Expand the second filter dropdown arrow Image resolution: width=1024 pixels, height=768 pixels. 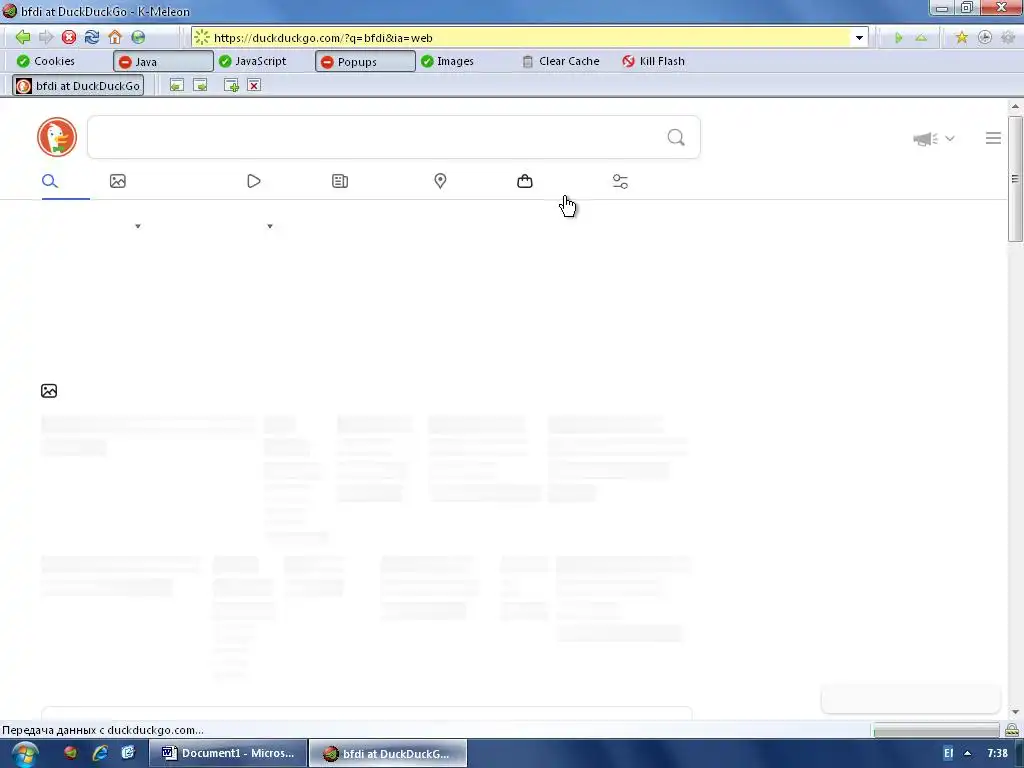(270, 227)
